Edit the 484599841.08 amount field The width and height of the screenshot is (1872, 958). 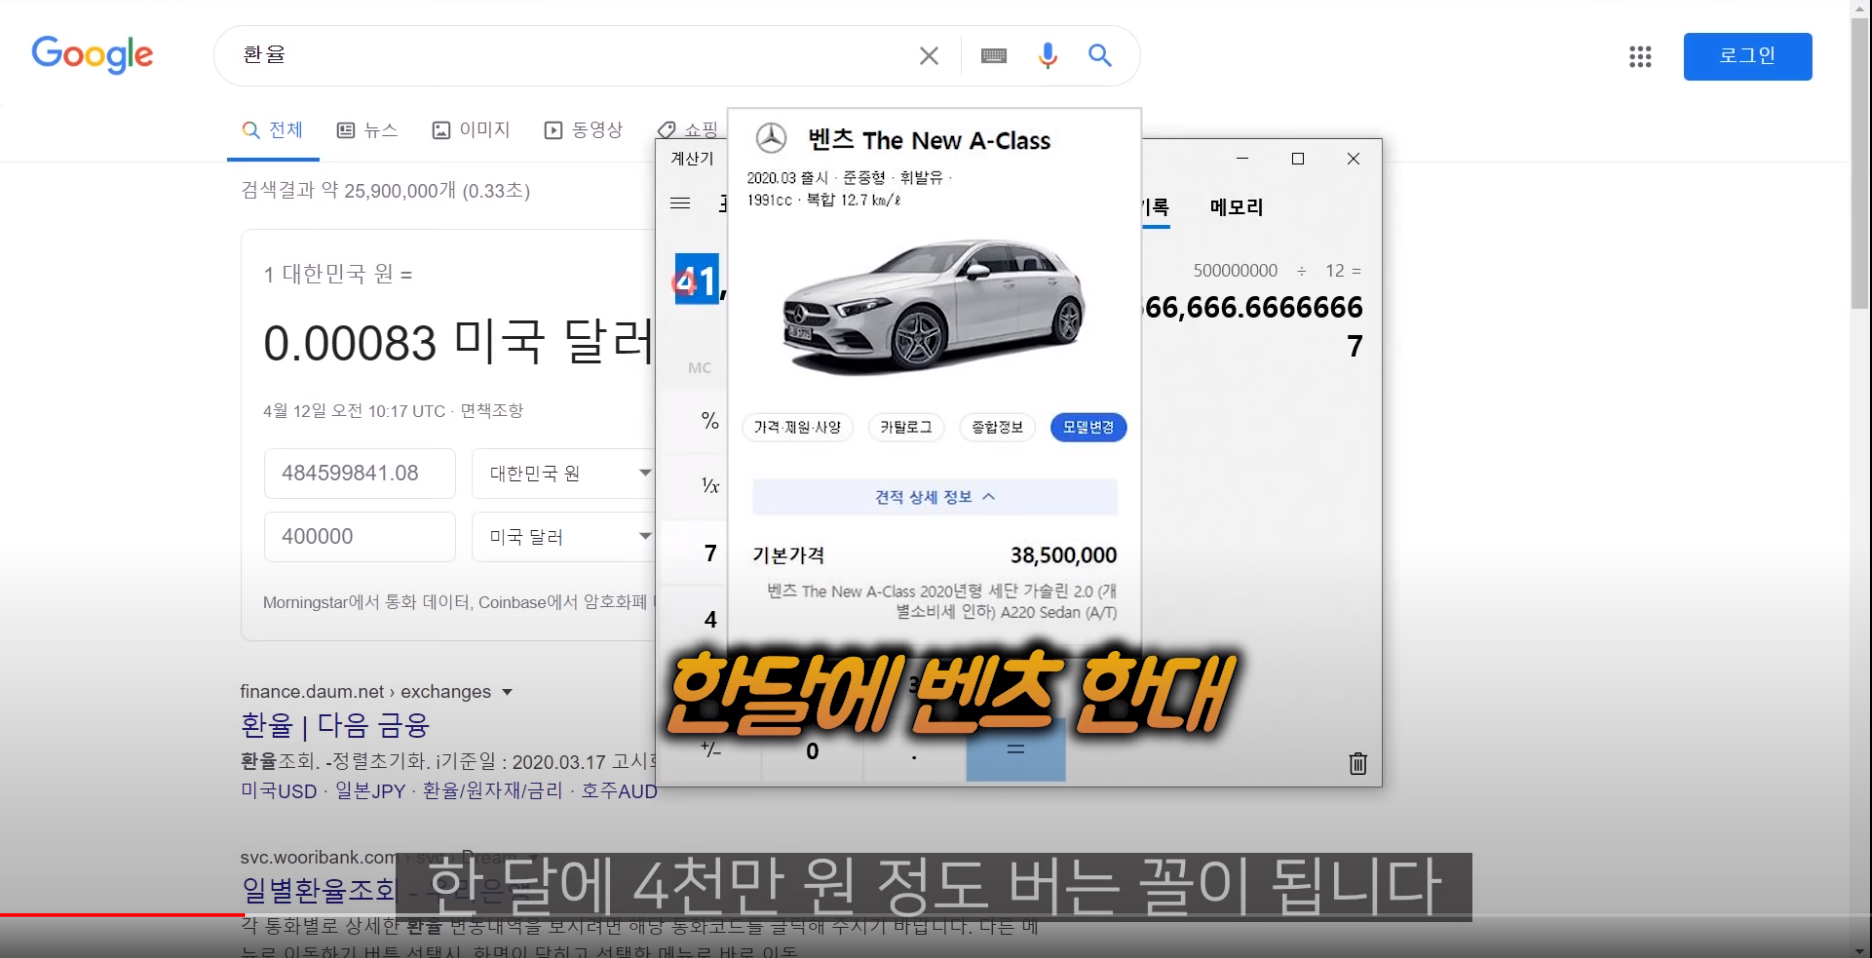click(x=360, y=473)
